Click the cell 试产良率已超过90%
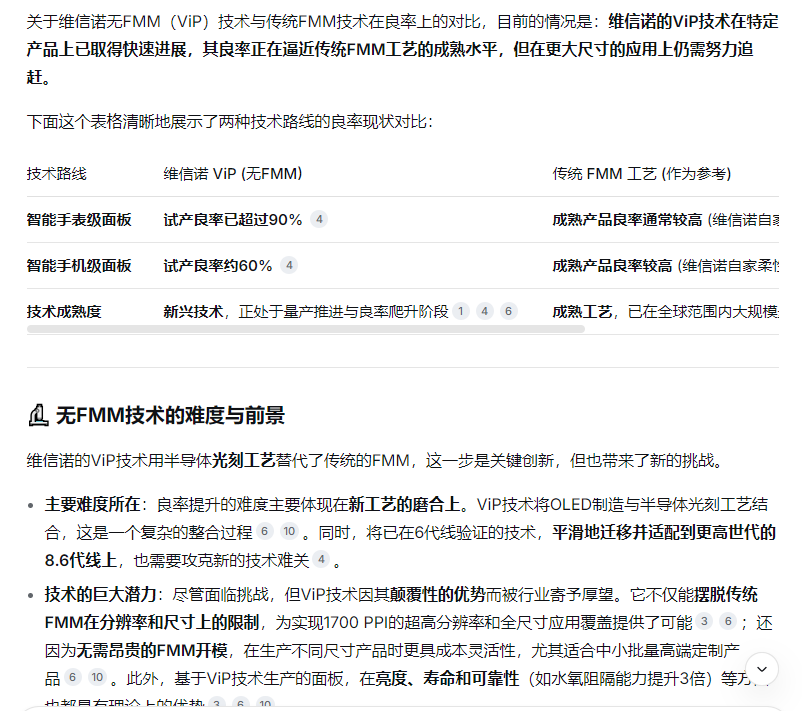Image resolution: width=802 pixels, height=711 pixels. pos(233,220)
